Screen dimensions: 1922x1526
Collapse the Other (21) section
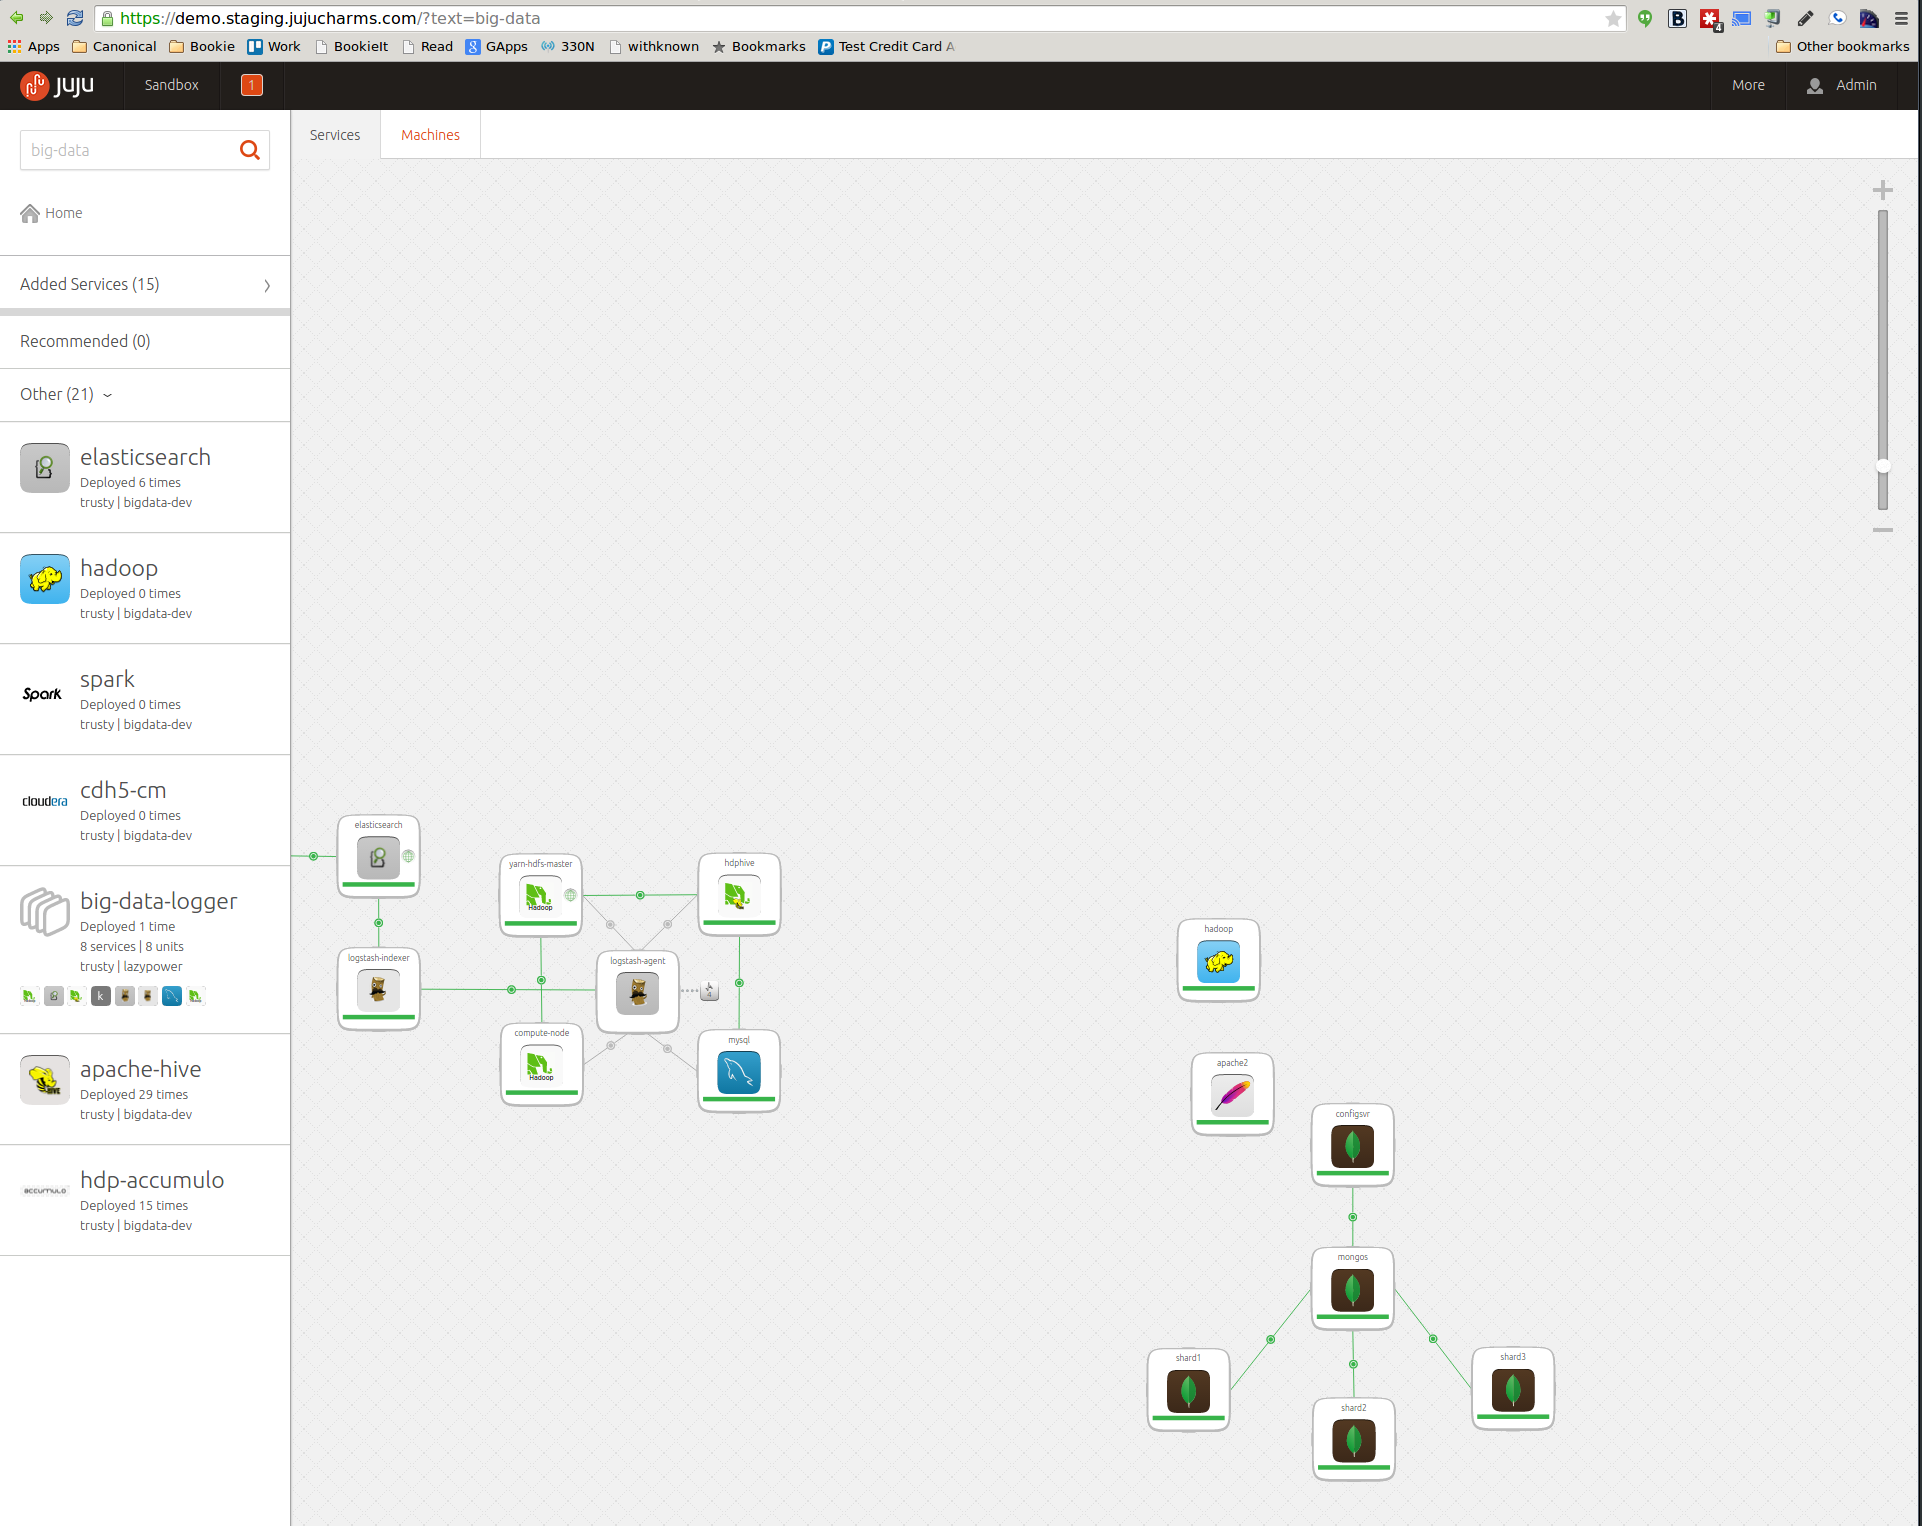pos(107,395)
